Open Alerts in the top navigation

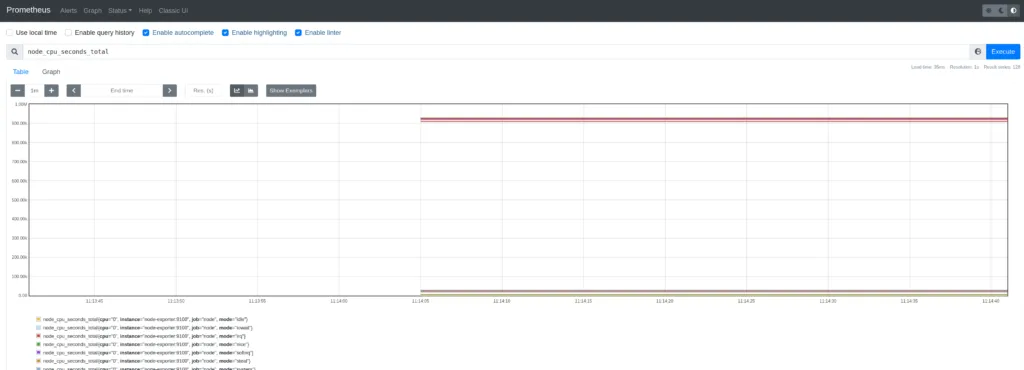(68, 10)
